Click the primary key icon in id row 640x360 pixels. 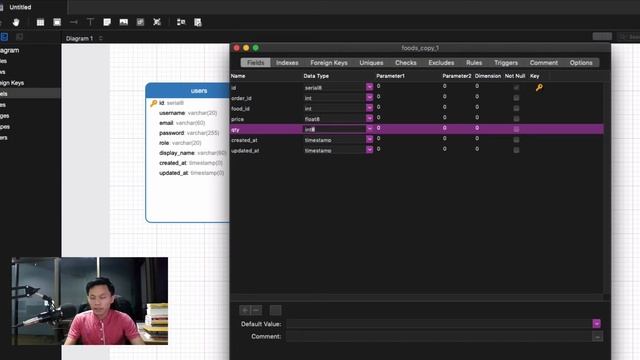point(539,87)
